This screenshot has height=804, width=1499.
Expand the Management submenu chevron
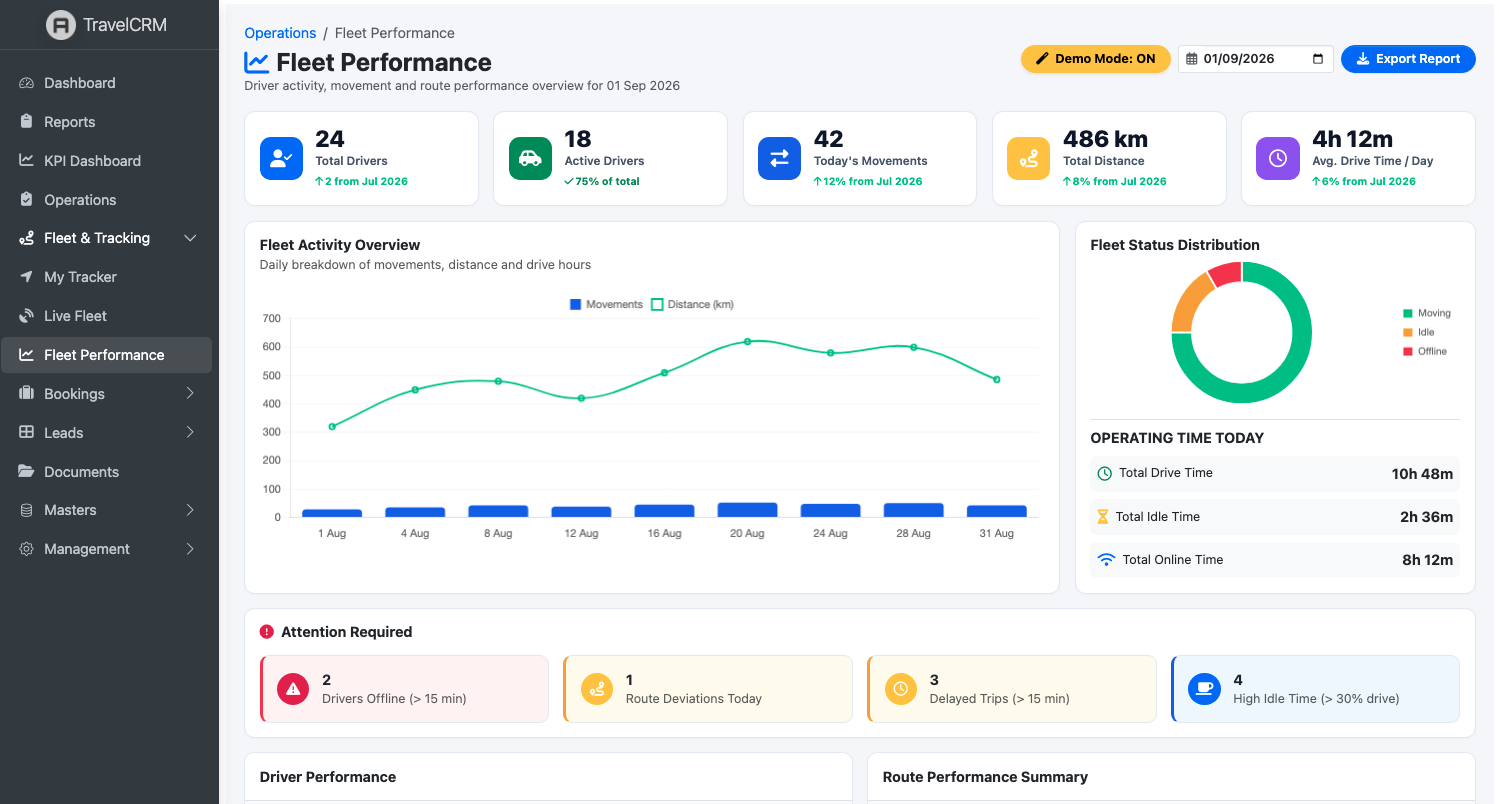(x=190, y=549)
